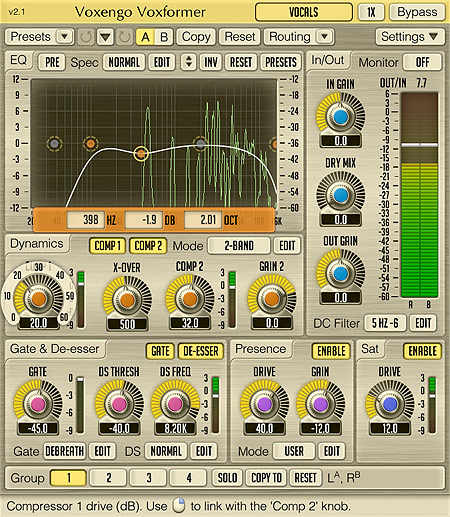The image size is (450, 517).
Task: Click the Gate EDIT button
Action: pos(102,451)
